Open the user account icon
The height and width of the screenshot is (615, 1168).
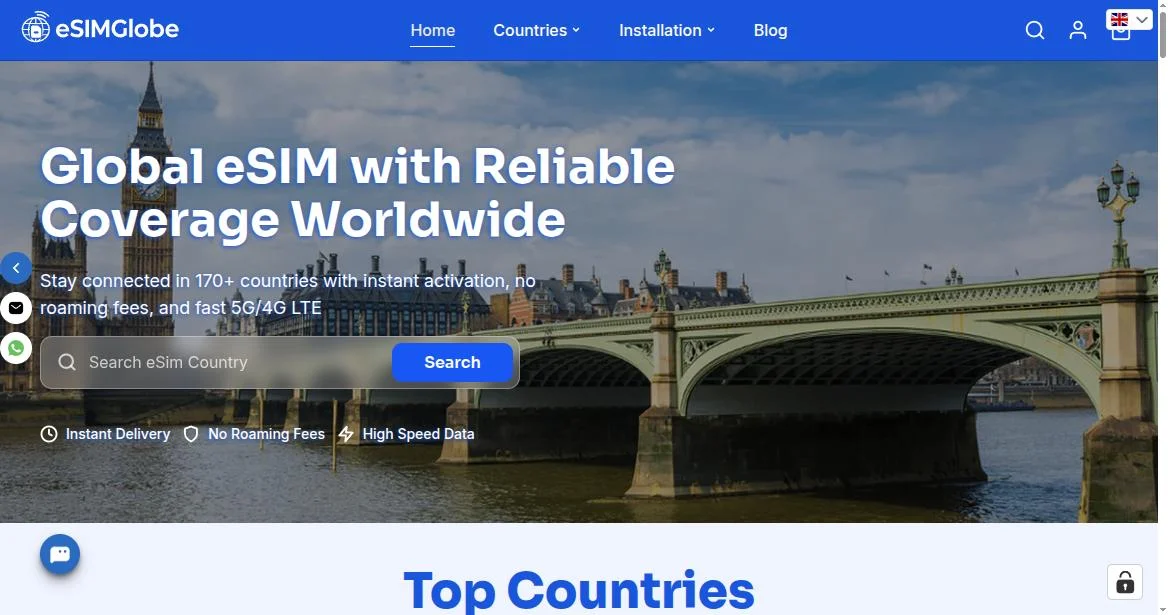tap(1078, 31)
